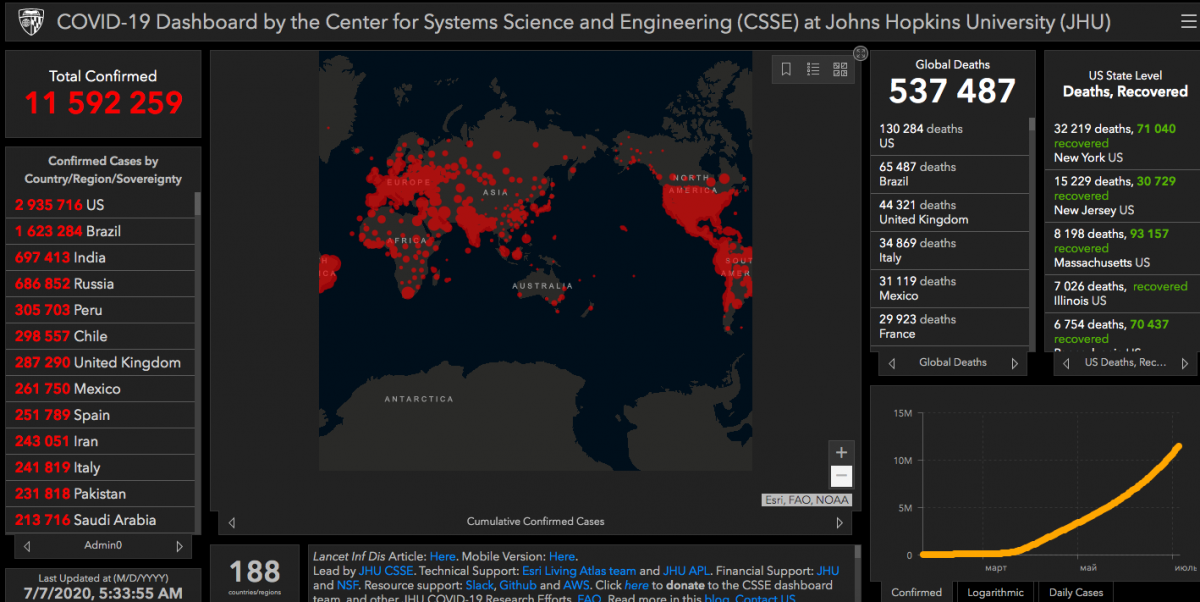Select Pakistan in confirmed cases list
This screenshot has height=602, width=1200.
(100, 493)
